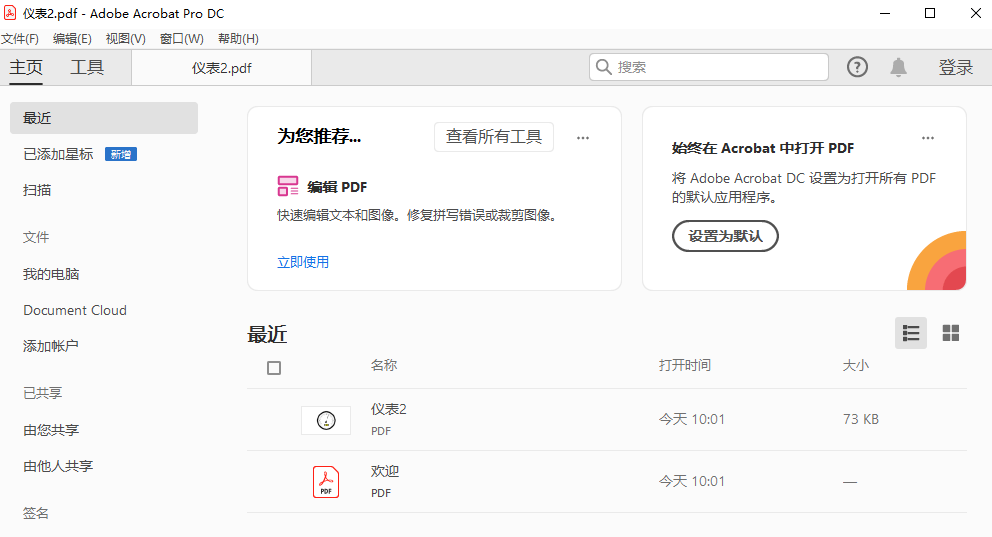Click the 新增 badge beside 已添加星标
992x537 pixels.
[121, 154]
